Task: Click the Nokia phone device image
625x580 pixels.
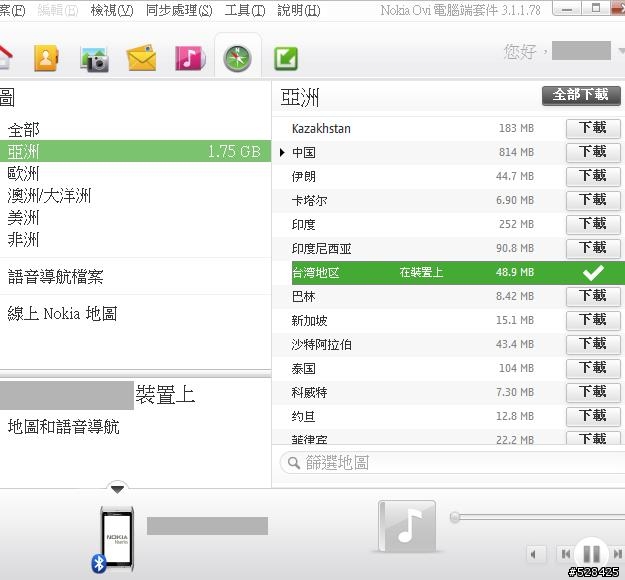Action: [117, 538]
